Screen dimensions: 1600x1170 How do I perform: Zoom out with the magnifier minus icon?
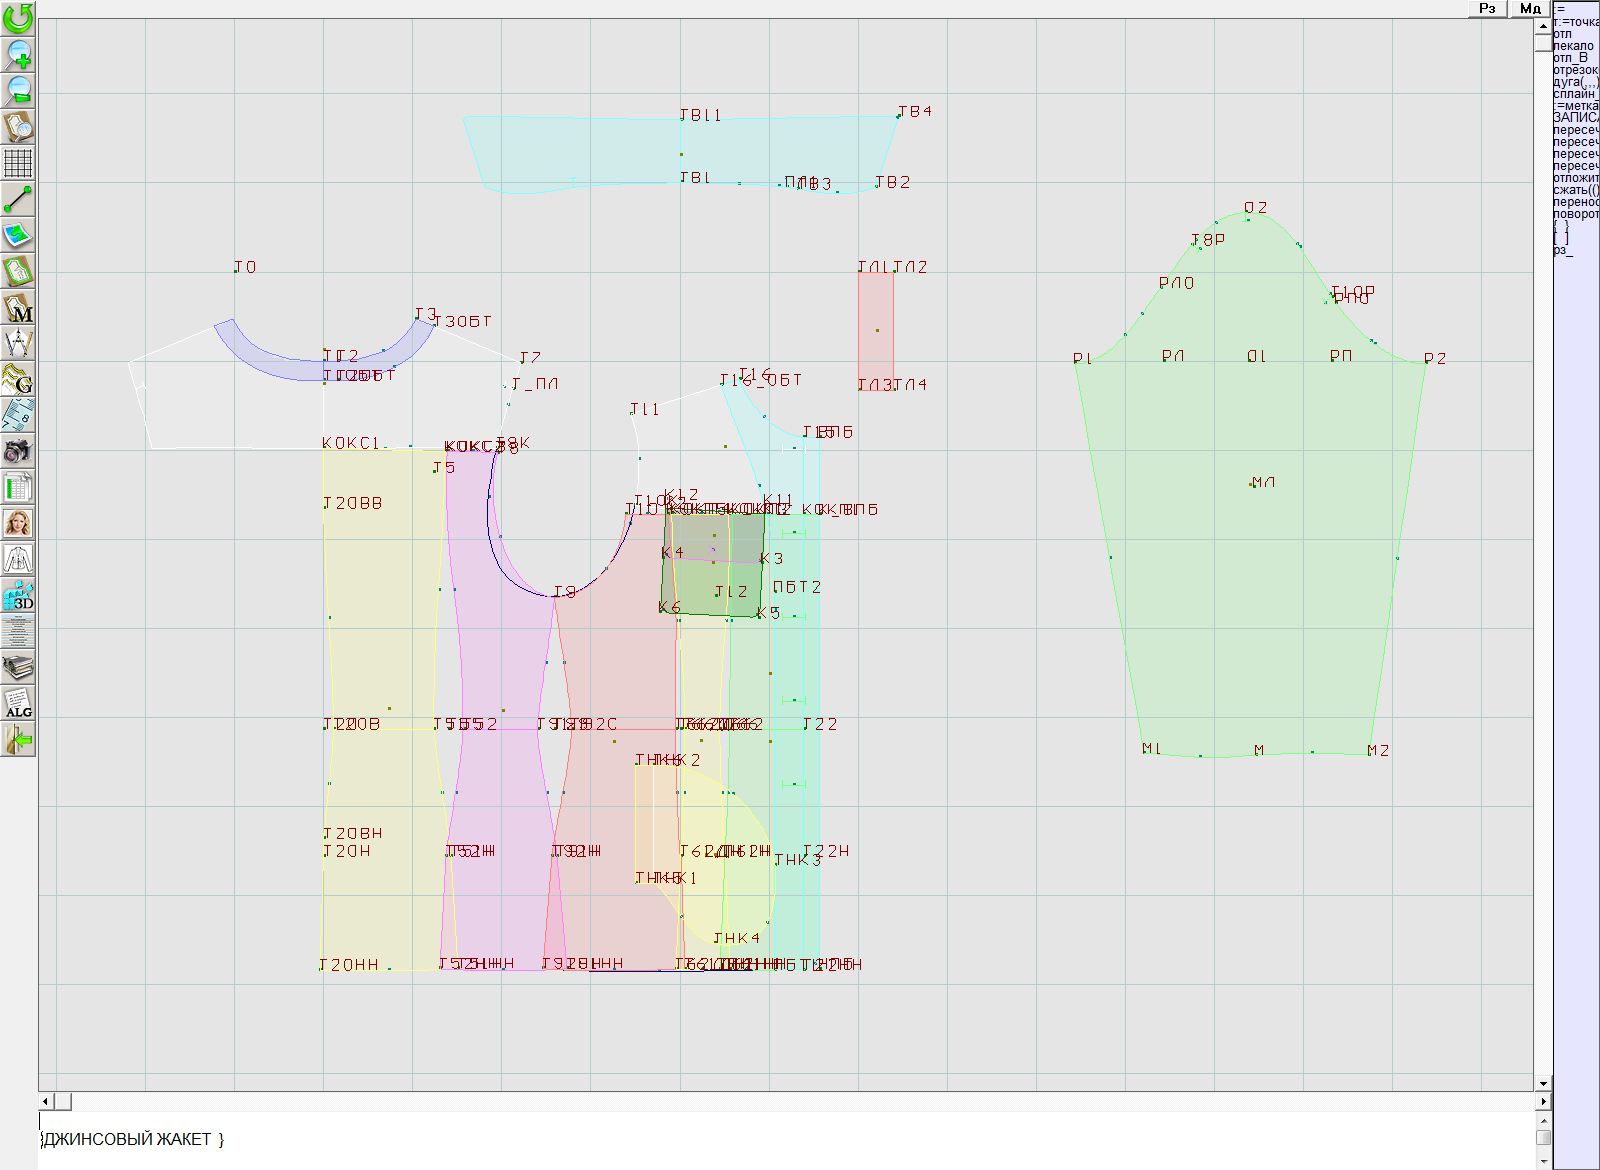coord(18,90)
